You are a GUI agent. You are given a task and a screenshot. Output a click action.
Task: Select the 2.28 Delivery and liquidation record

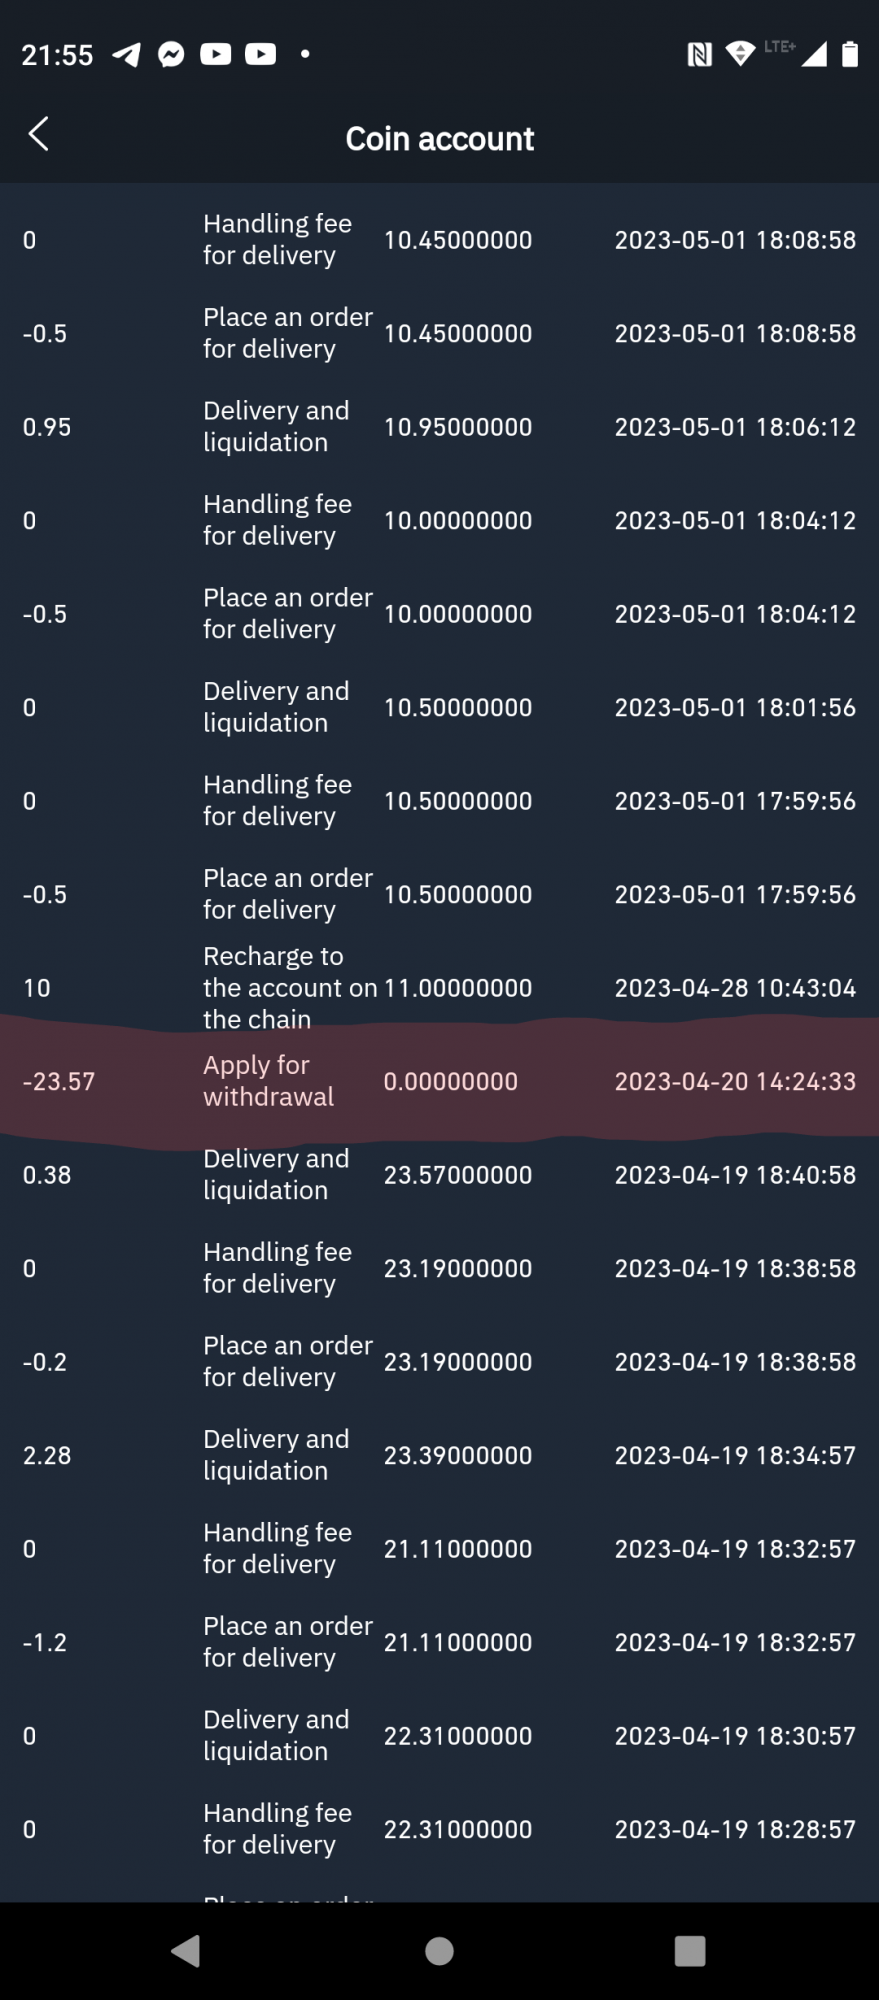439,1455
